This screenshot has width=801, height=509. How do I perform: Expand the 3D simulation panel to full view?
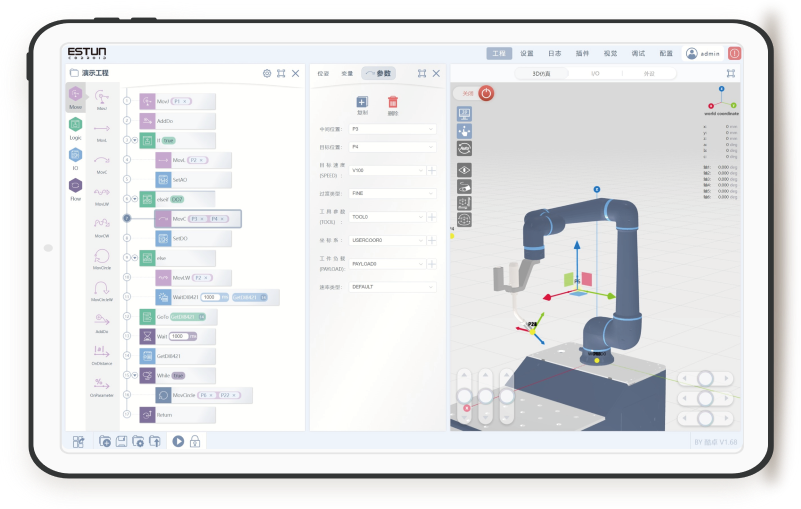click(x=731, y=73)
